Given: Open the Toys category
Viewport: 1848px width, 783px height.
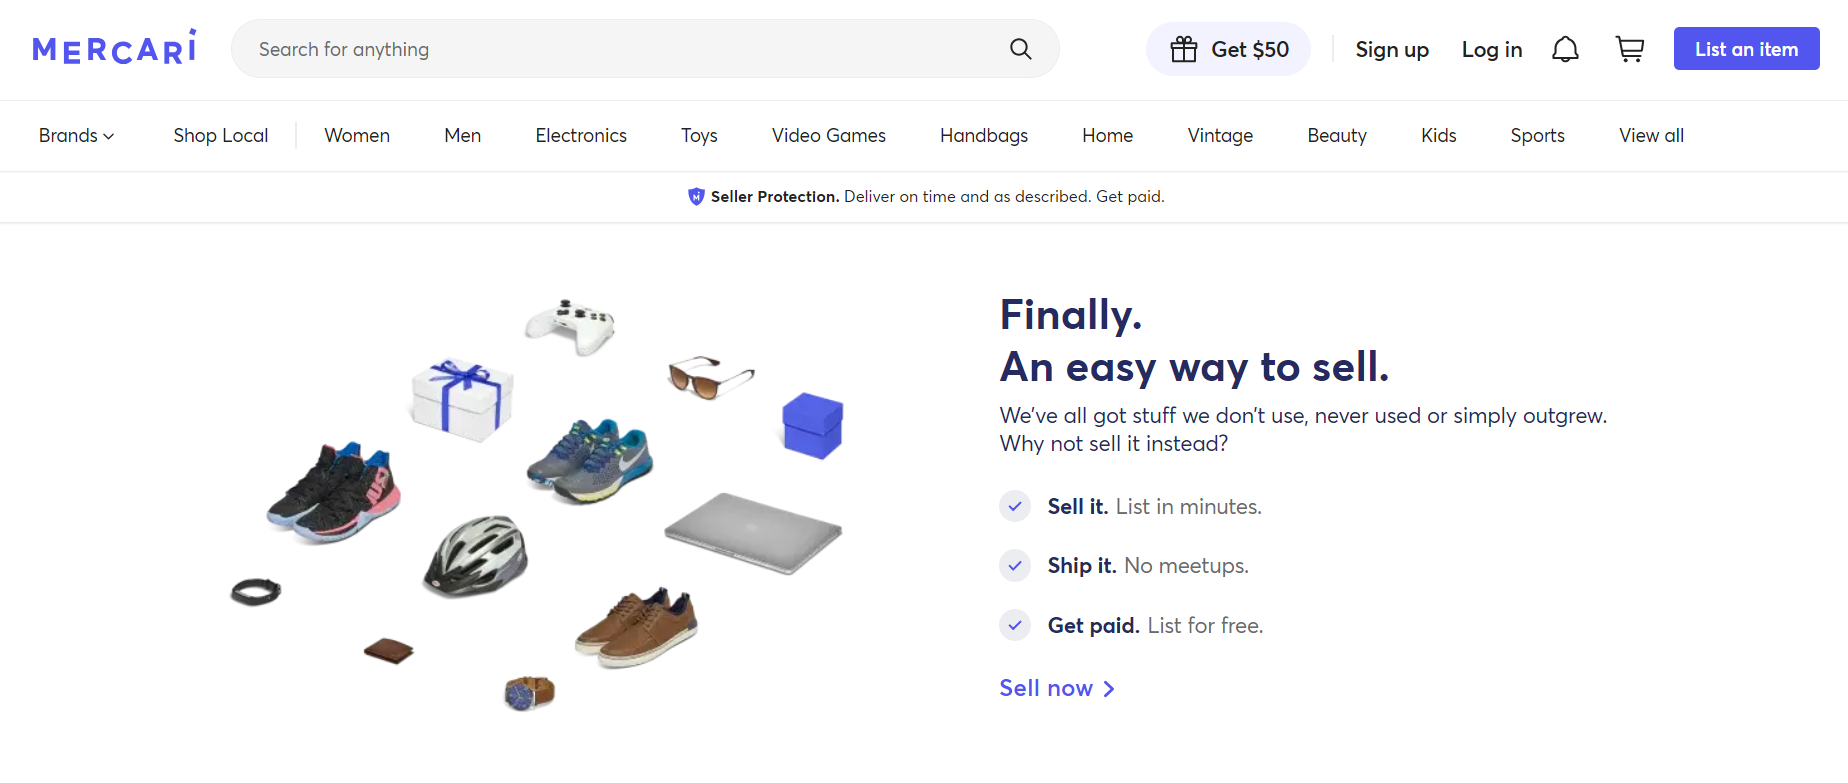Looking at the screenshot, I should pos(699,135).
